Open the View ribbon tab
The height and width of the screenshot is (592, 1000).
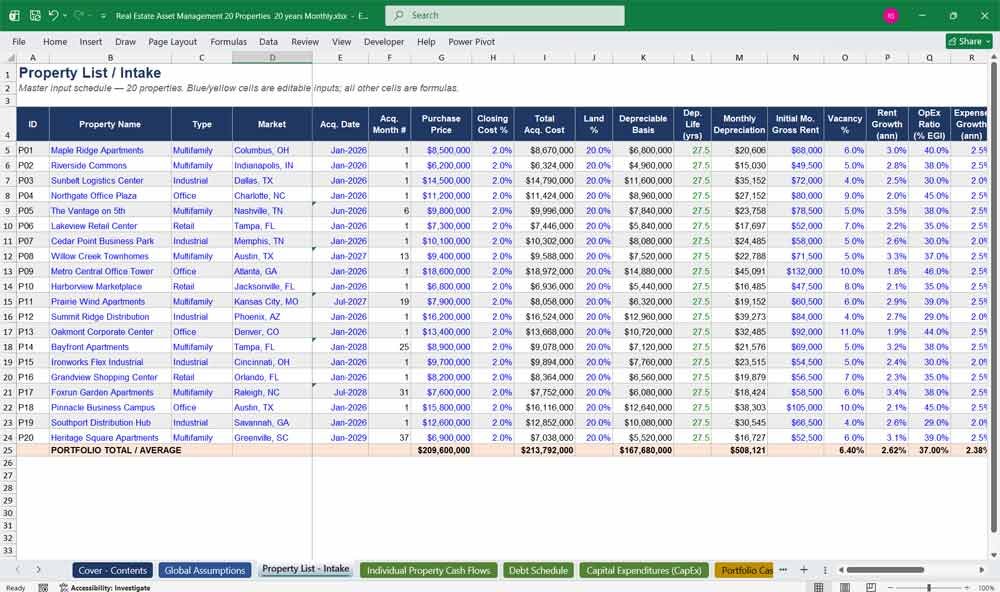[x=341, y=41]
